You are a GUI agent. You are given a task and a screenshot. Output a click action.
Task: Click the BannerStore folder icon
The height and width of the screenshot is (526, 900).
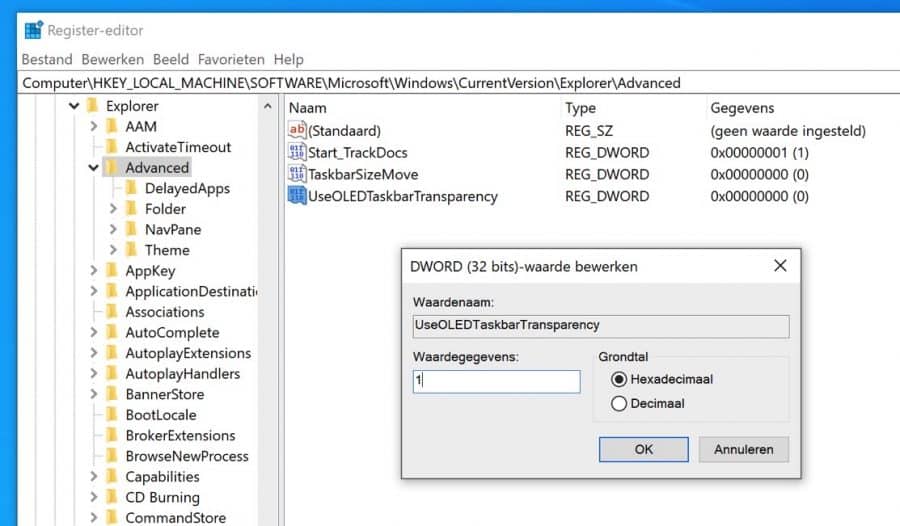(112, 394)
